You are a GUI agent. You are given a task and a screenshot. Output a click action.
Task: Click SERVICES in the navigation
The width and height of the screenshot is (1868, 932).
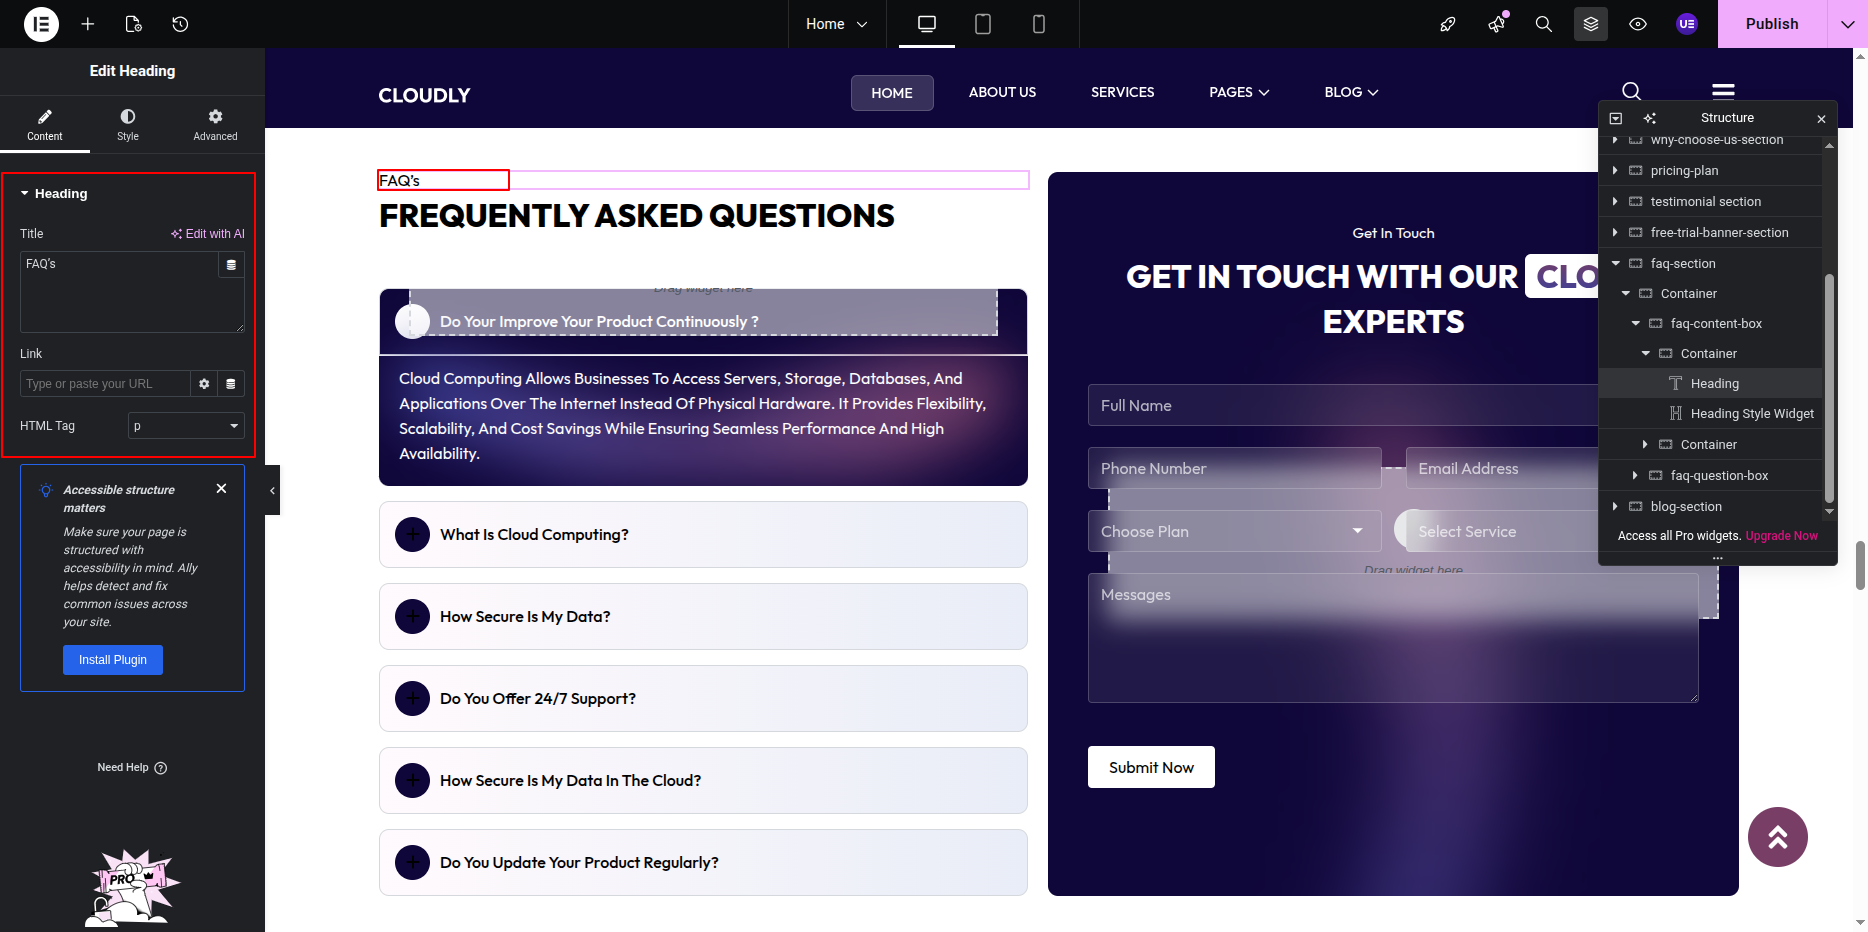[x=1122, y=92]
